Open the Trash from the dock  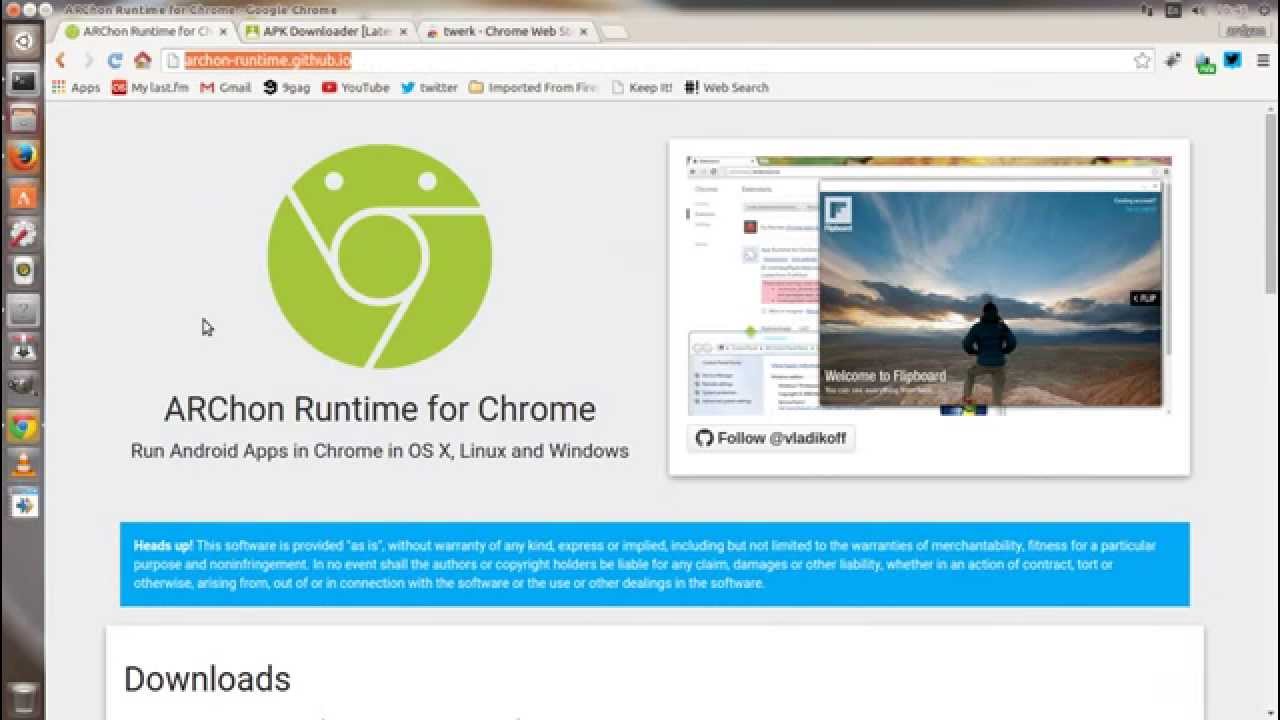(23, 697)
